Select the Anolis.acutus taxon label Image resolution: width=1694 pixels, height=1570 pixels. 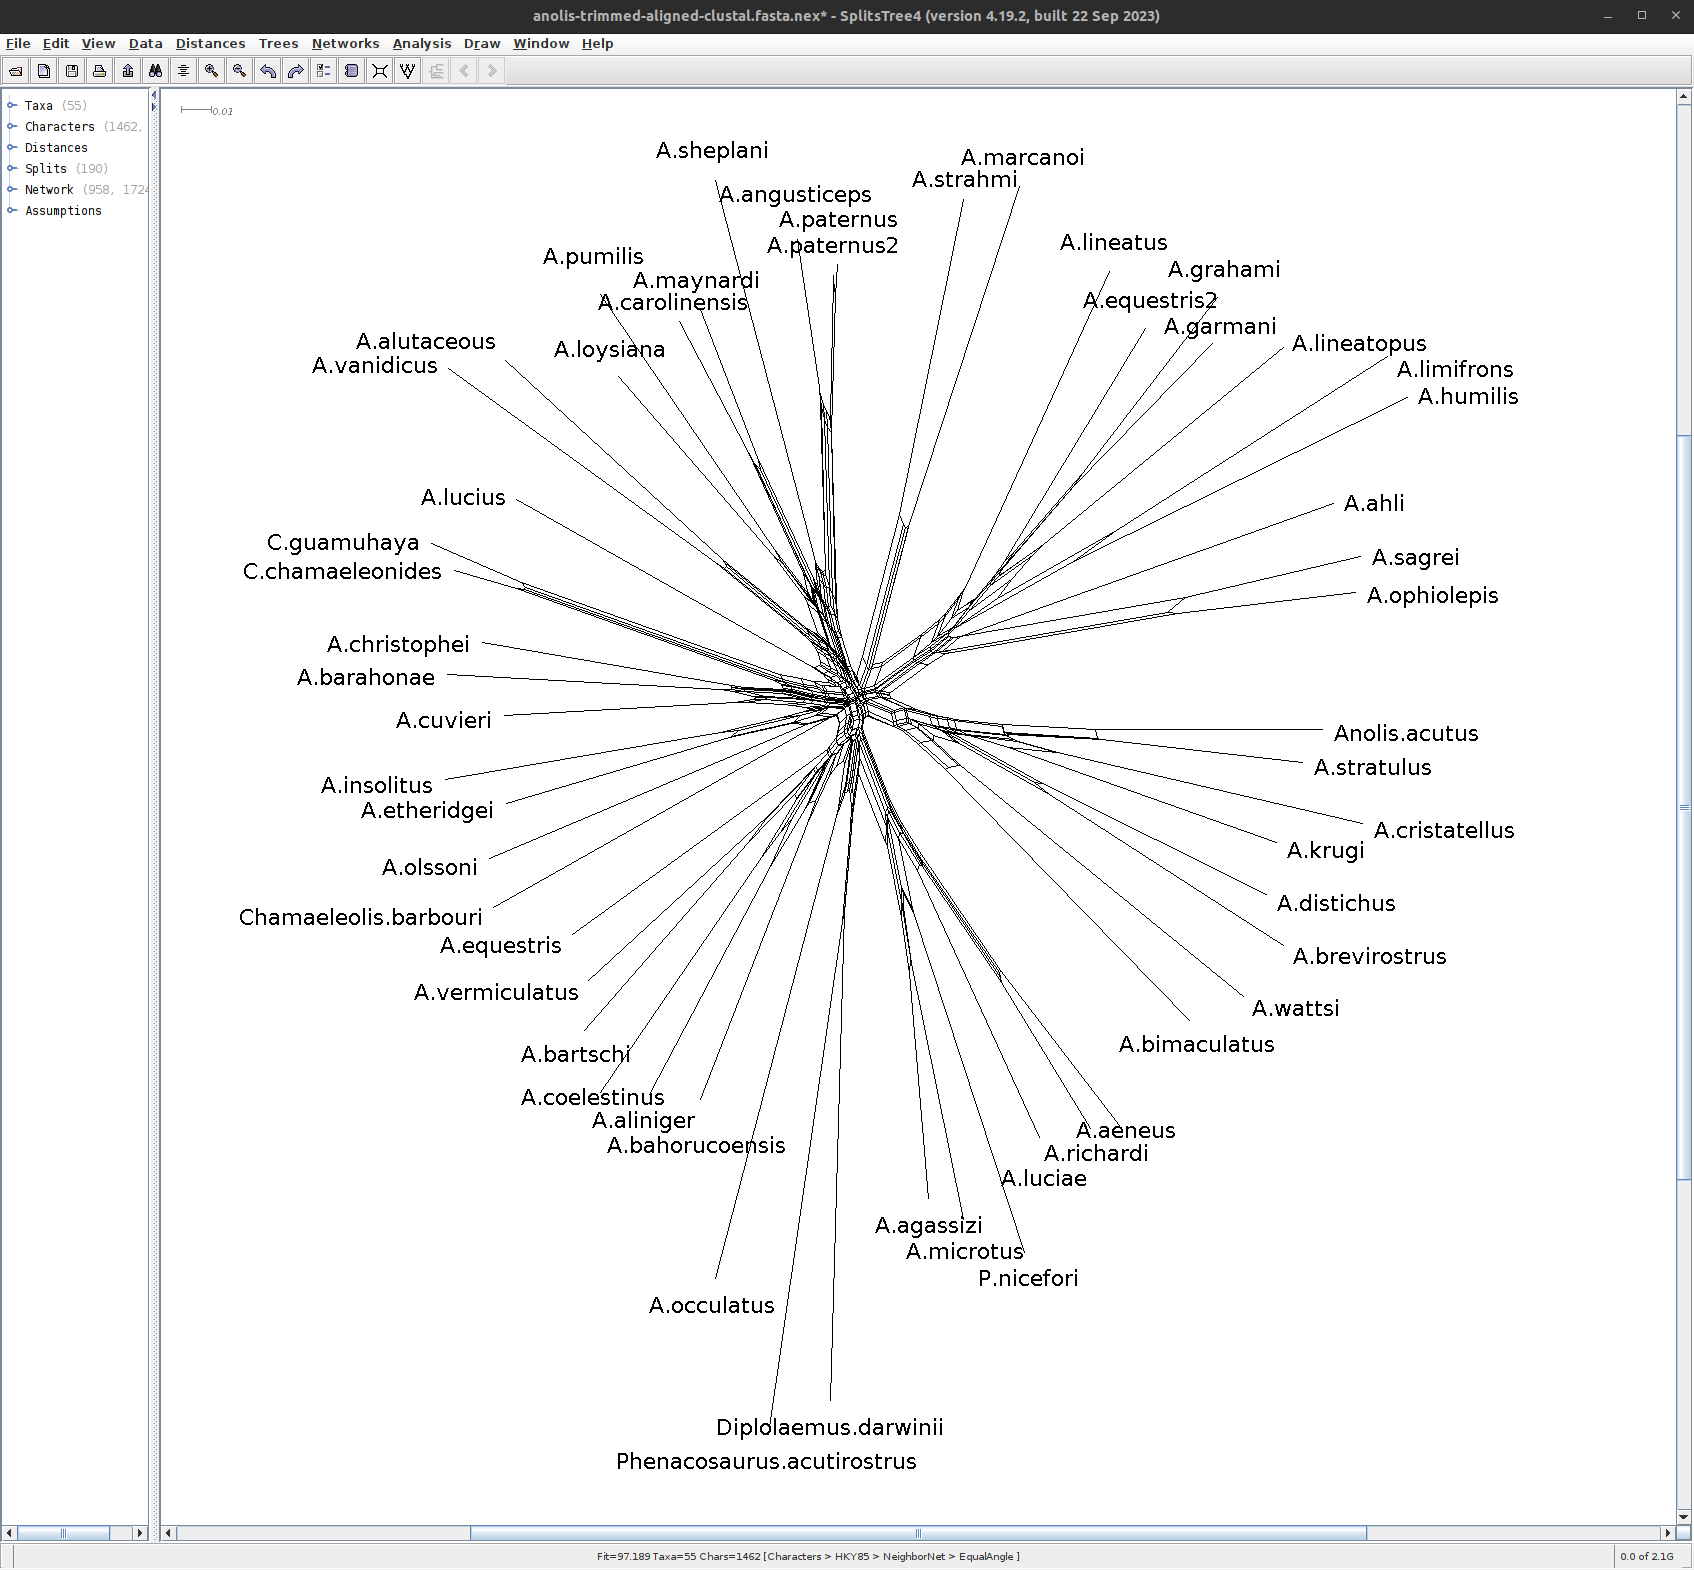point(1406,733)
